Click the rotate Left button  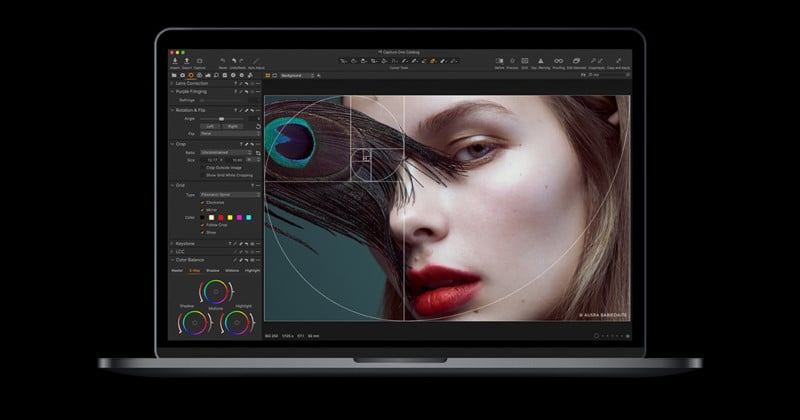[x=210, y=126]
